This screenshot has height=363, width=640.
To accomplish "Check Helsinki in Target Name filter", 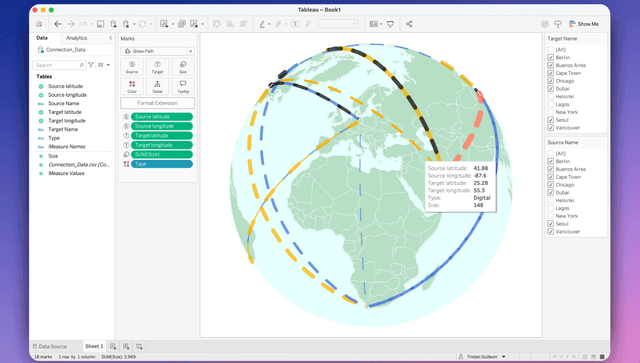I will click(x=551, y=96).
